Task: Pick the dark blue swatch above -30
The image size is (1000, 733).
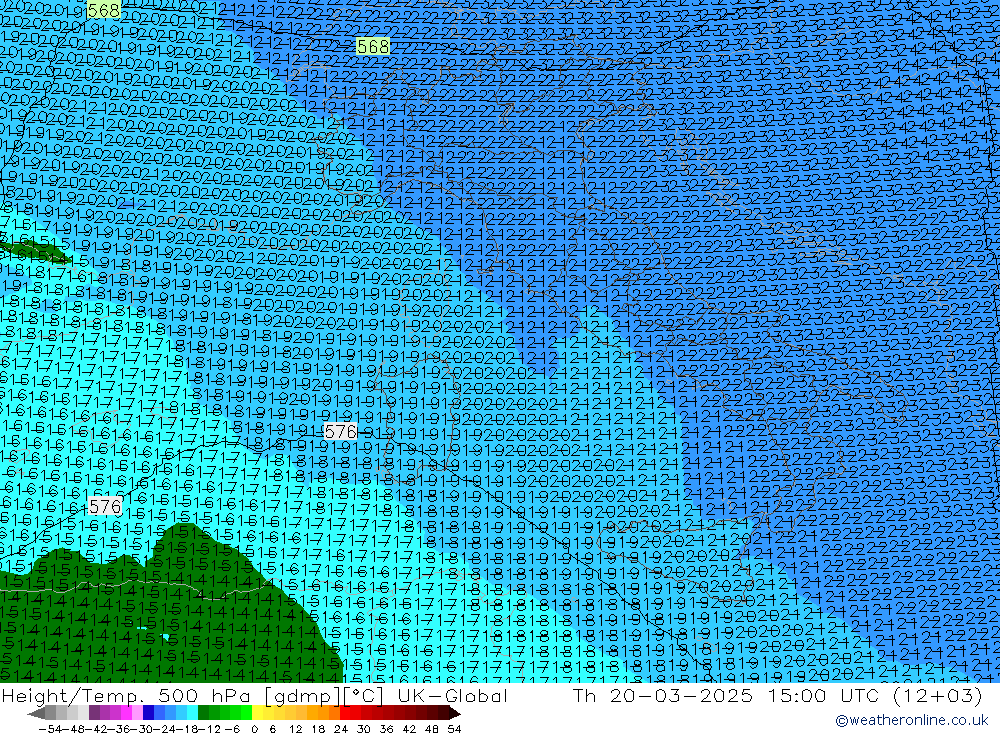Action: pyautogui.click(x=148, y=713)
